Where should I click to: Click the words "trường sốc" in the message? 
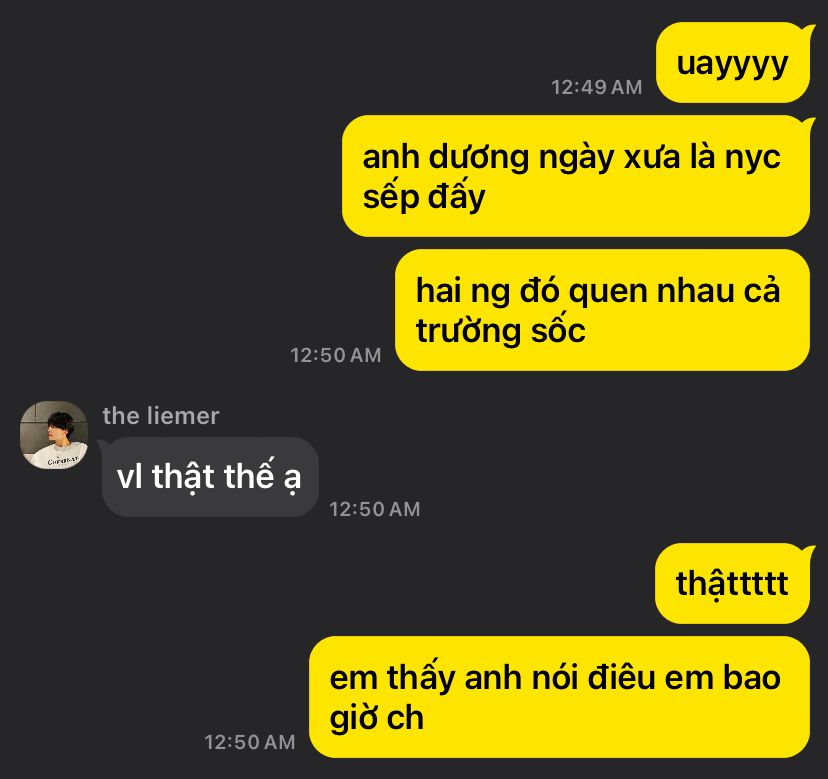click(x=501, y=331)
